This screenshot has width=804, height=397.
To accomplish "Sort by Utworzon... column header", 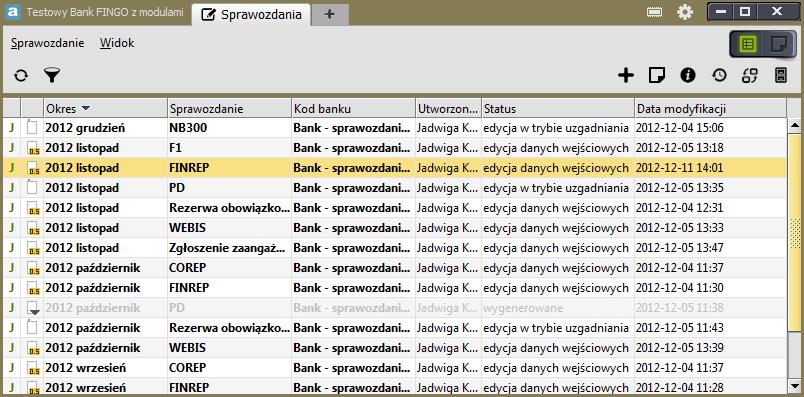I will [x=448, y=109].
